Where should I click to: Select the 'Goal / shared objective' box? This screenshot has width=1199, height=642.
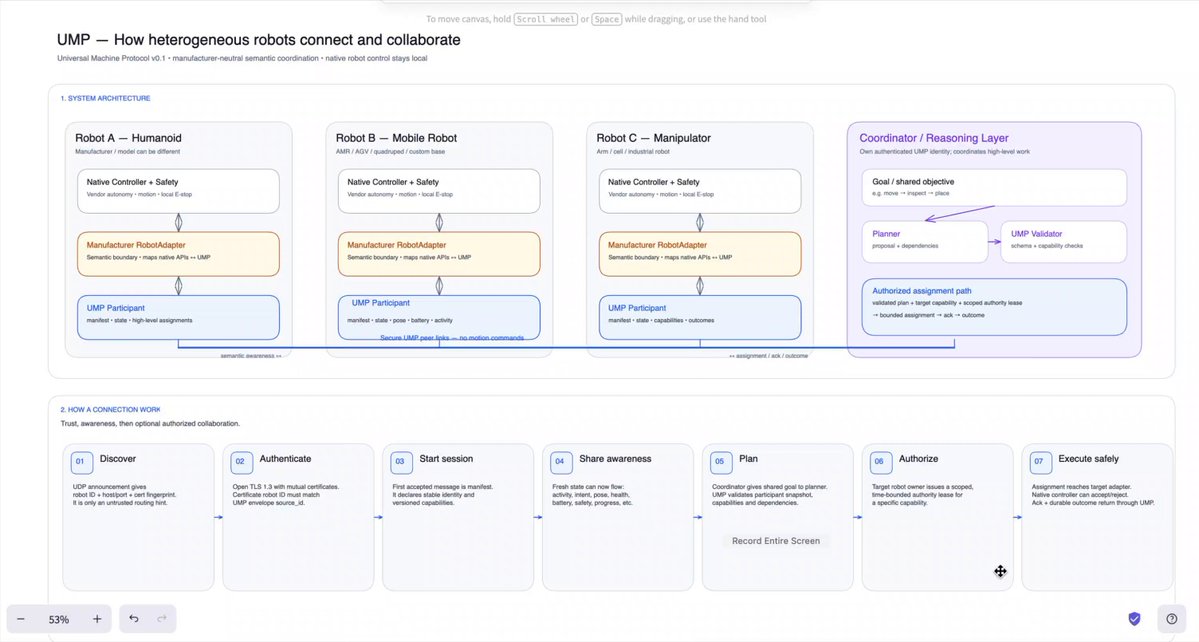click(x=994, y=187)
